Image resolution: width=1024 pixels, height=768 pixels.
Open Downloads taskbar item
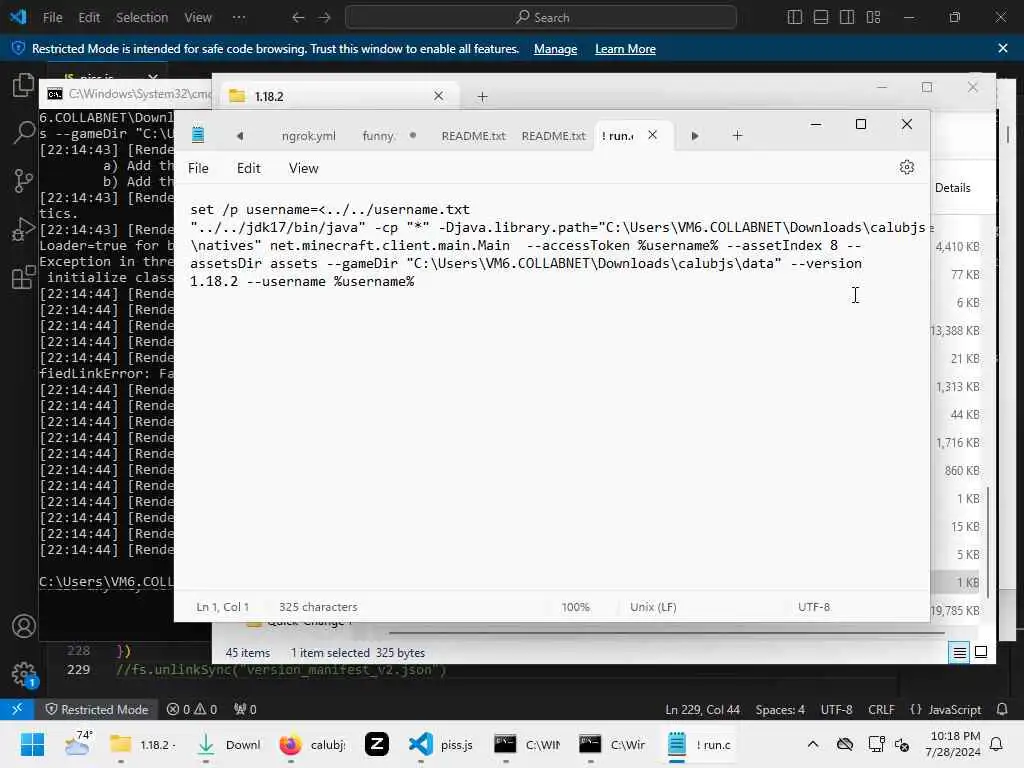228,744
